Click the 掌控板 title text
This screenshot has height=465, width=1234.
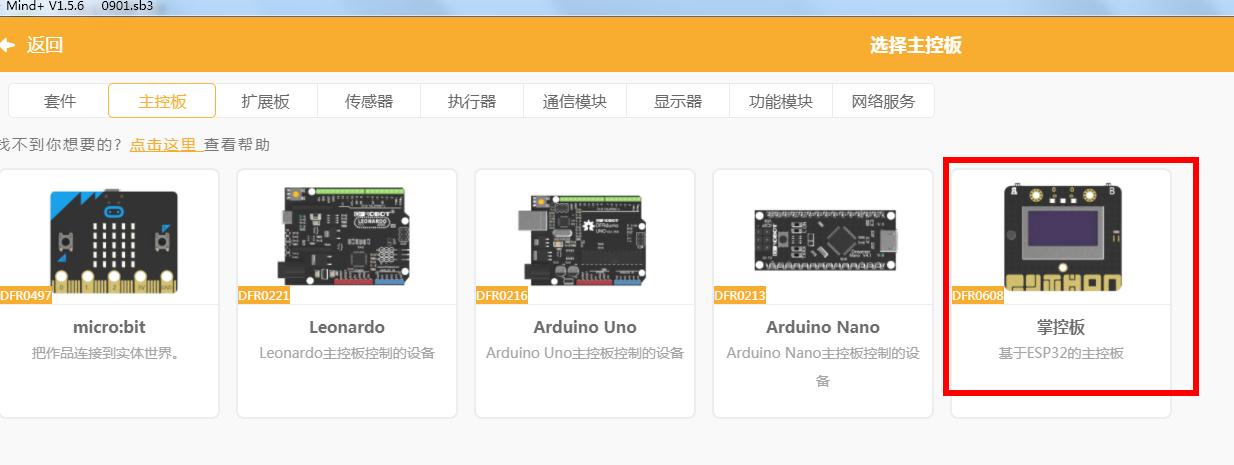1061,327
